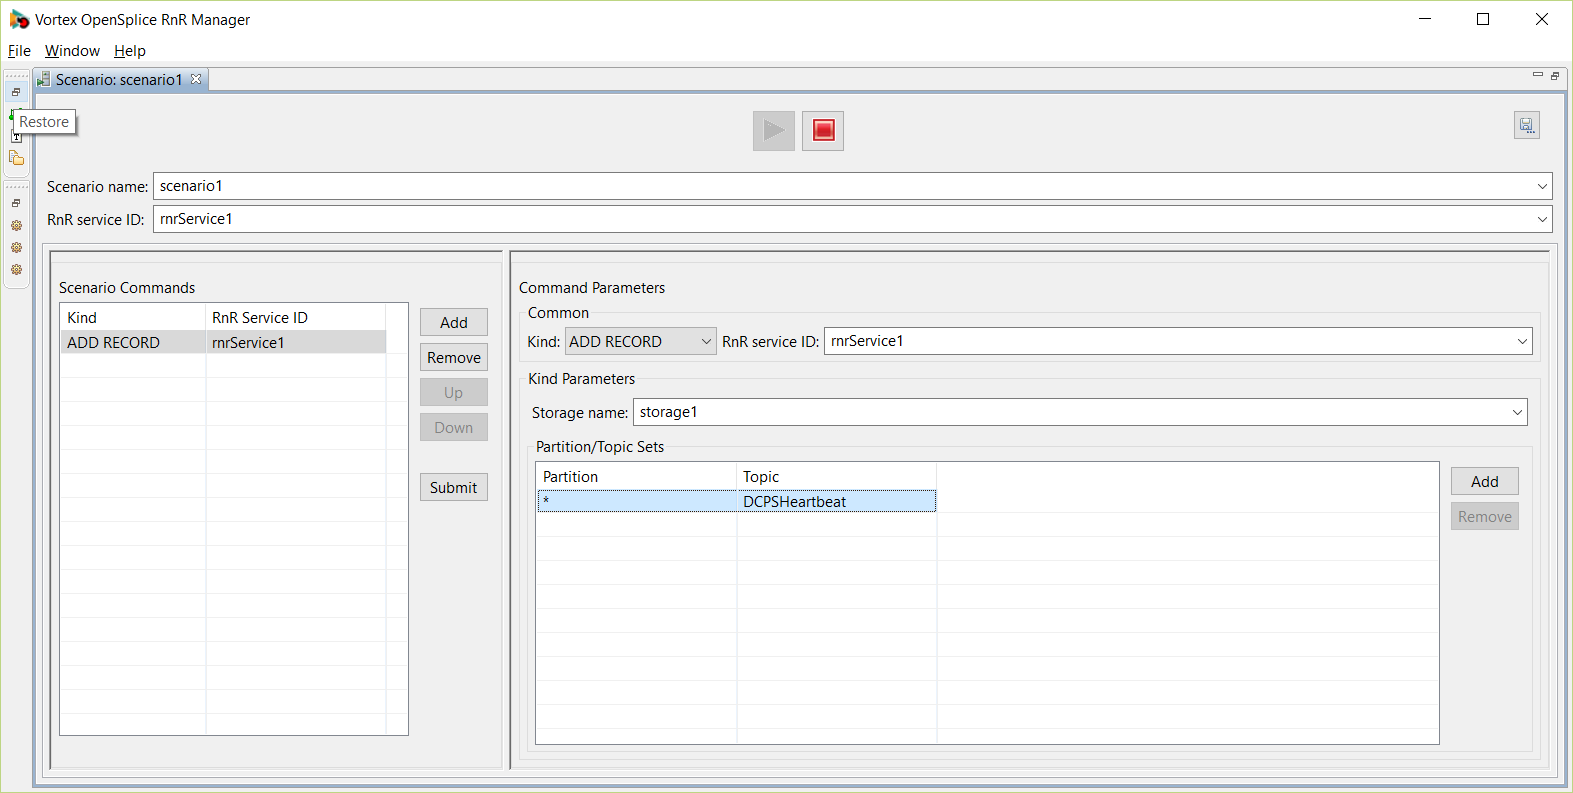This screenshot has width=1573, height=793.
Task: Open the topmost gear view icon in the sidebar
Action: pos(16,225)
